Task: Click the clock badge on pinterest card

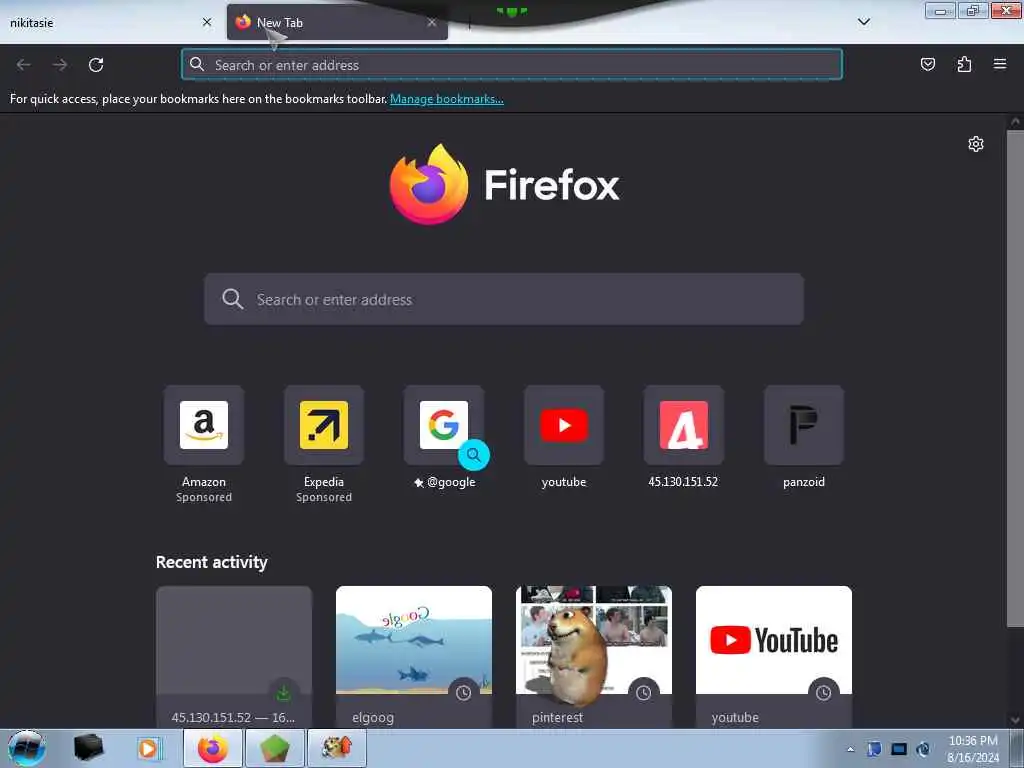Action: pyautogui.click(x=644, y=693)
